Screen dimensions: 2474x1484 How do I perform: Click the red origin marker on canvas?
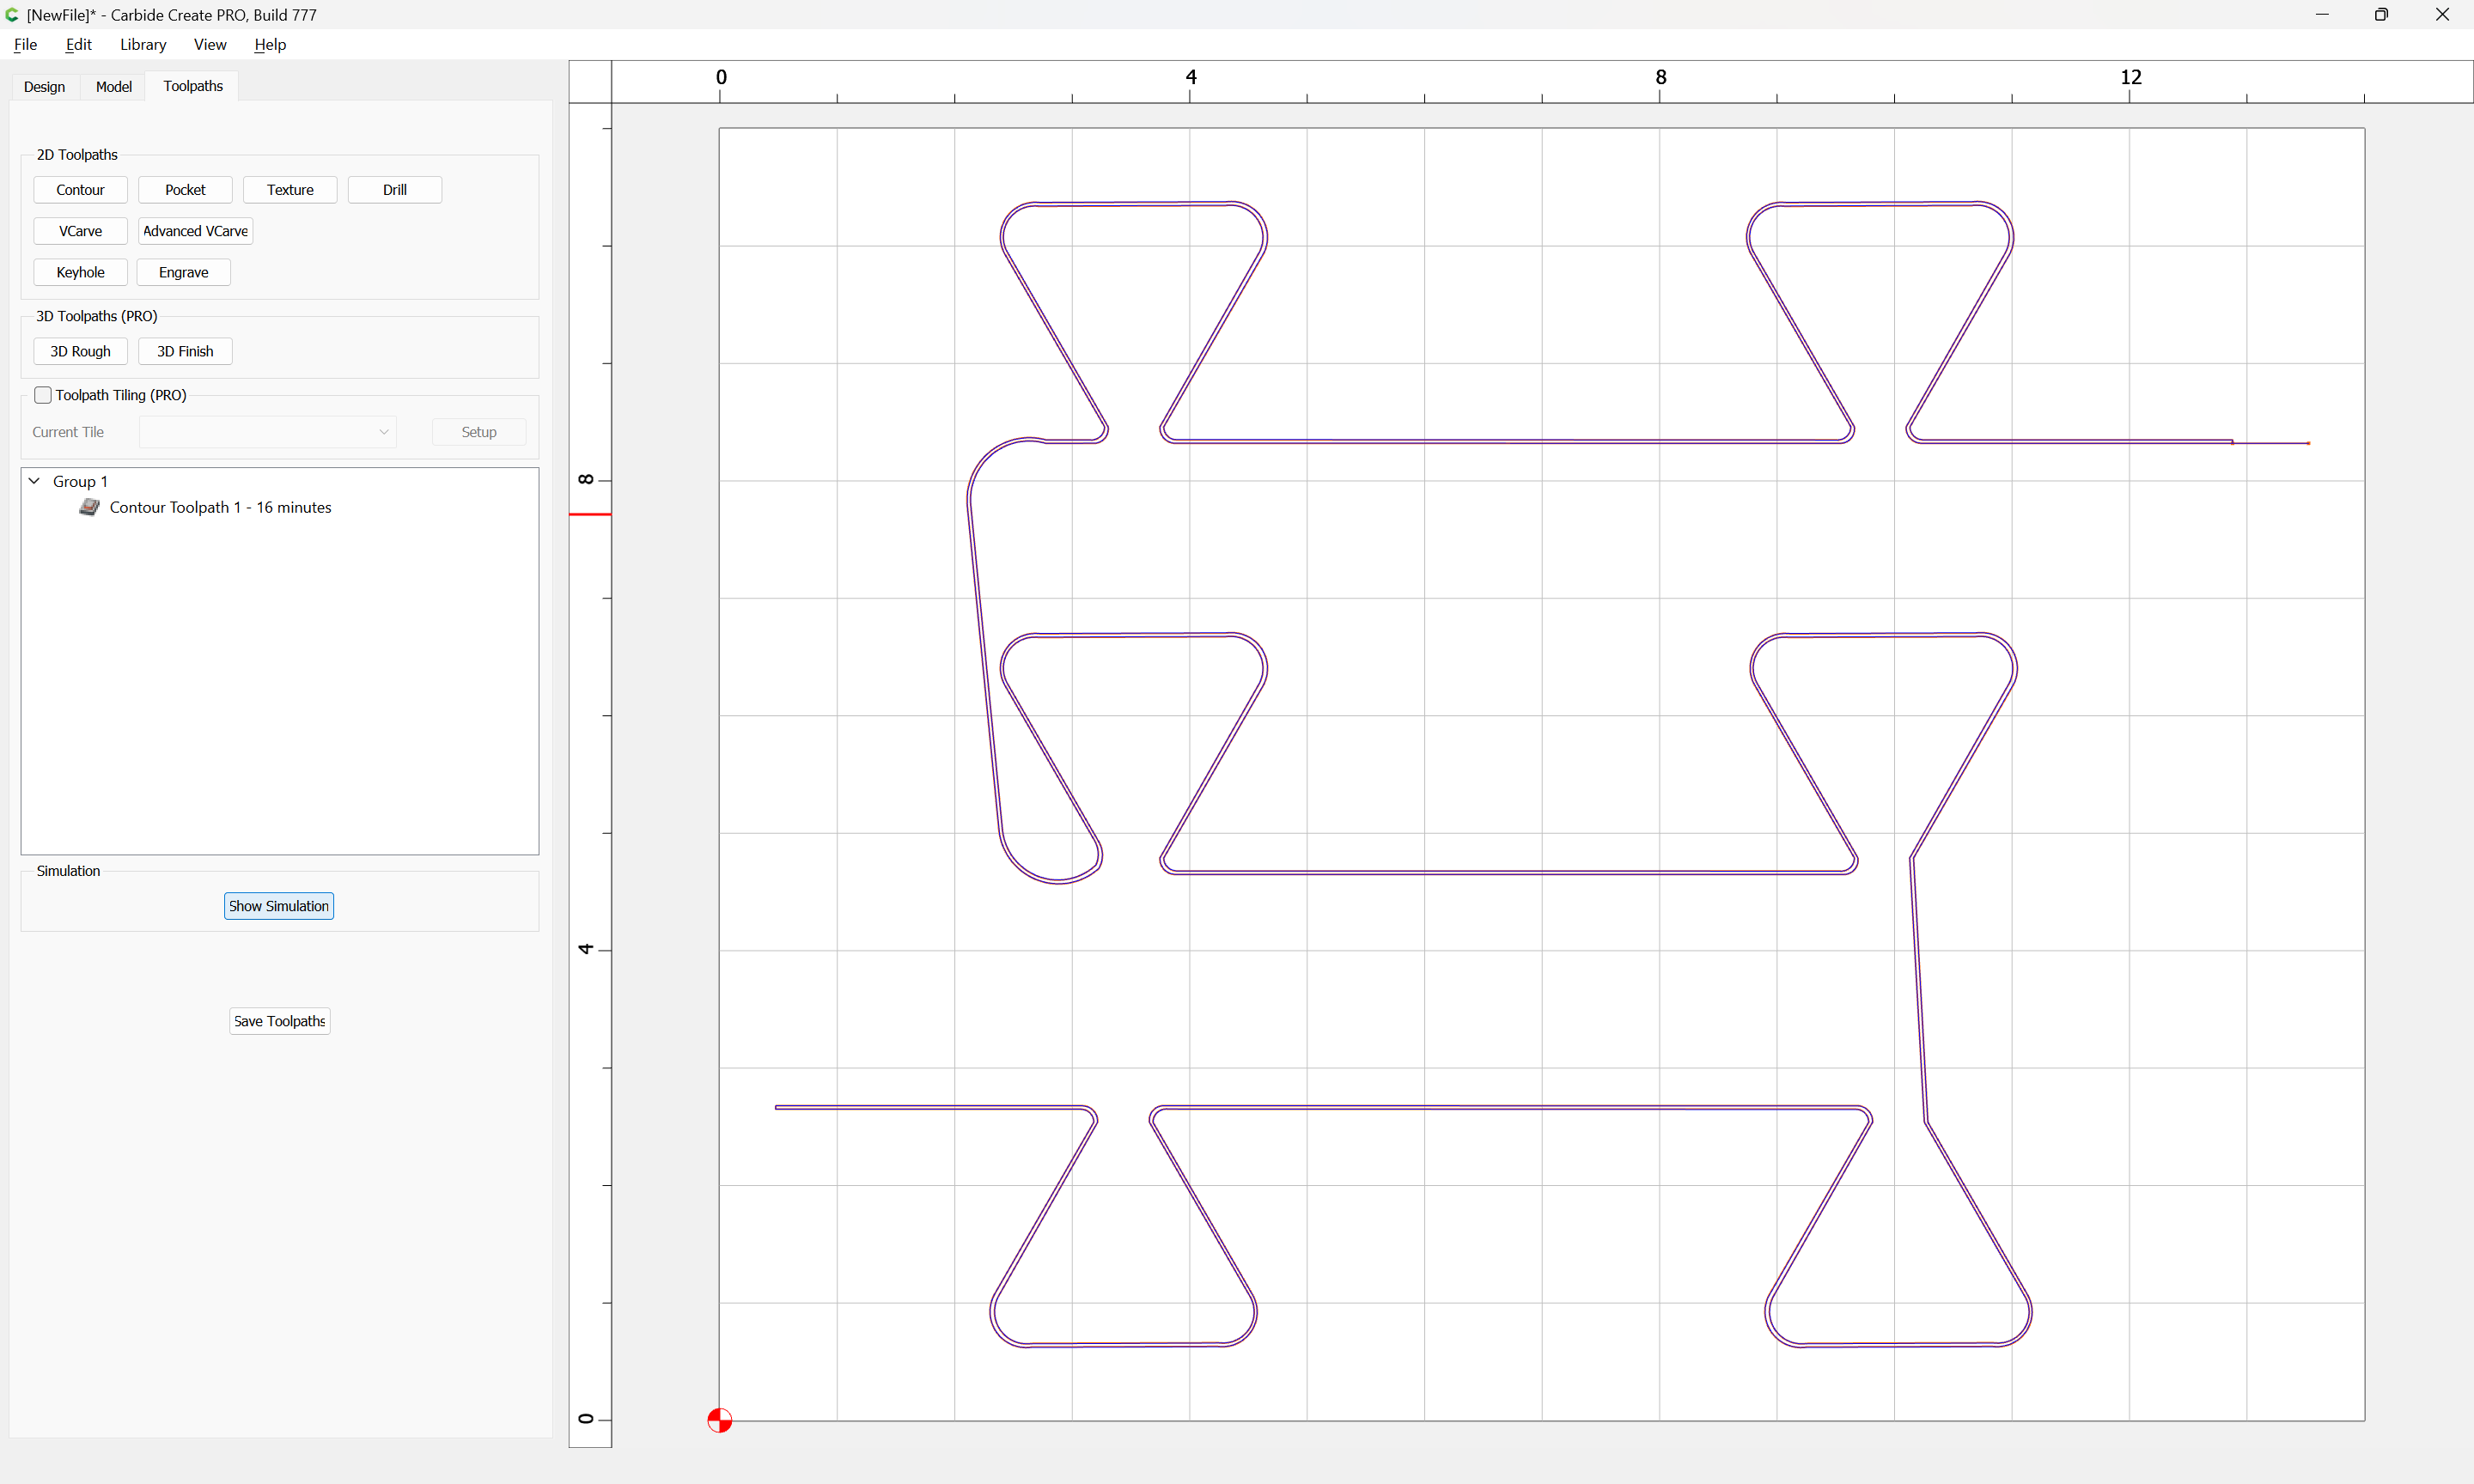[x=719, y=1420]
